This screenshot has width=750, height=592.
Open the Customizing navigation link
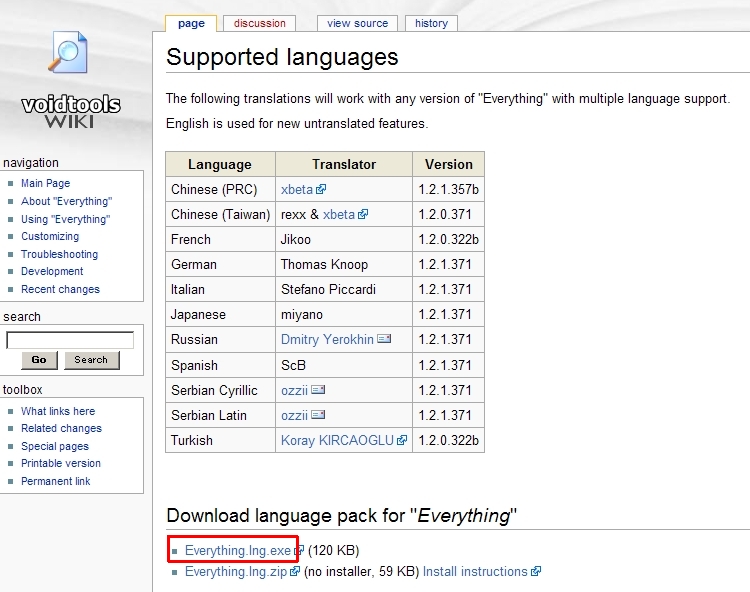pyautogui.click(x=50, y=236)
